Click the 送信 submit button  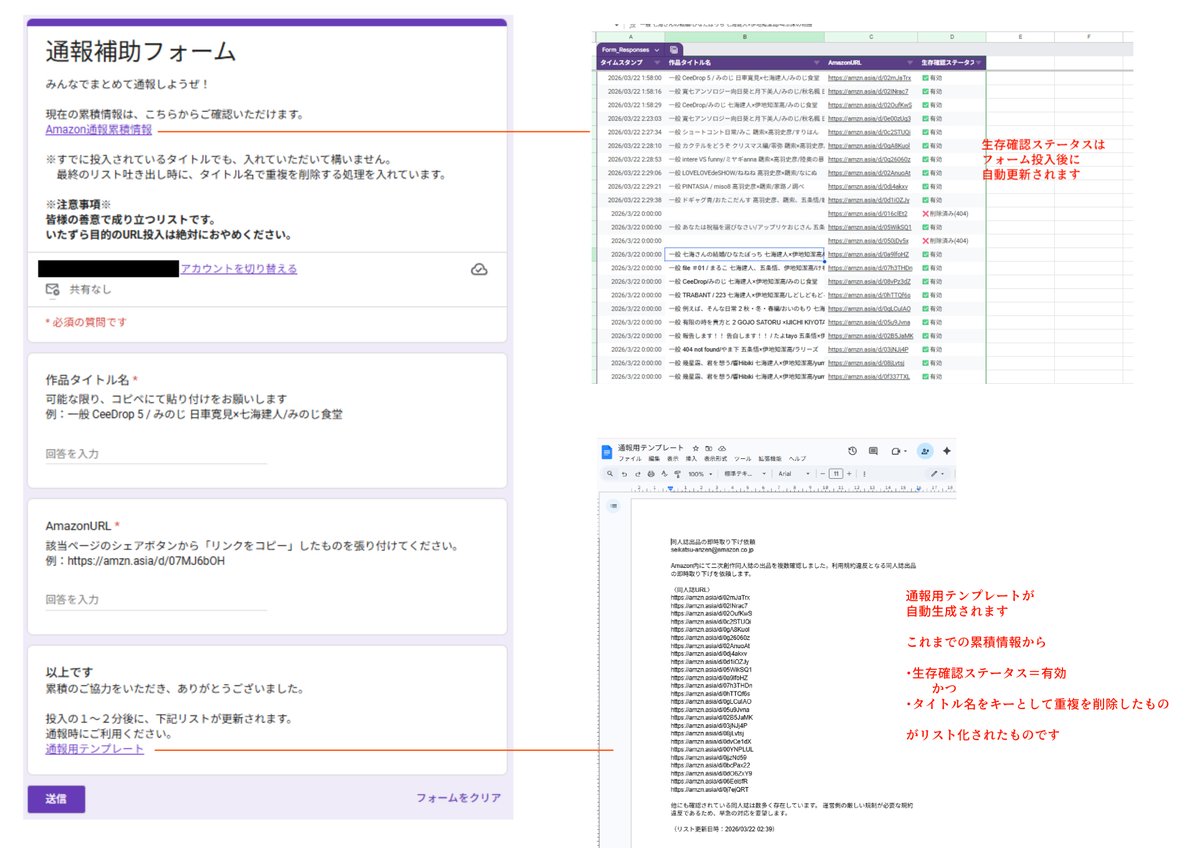(56, 799)
